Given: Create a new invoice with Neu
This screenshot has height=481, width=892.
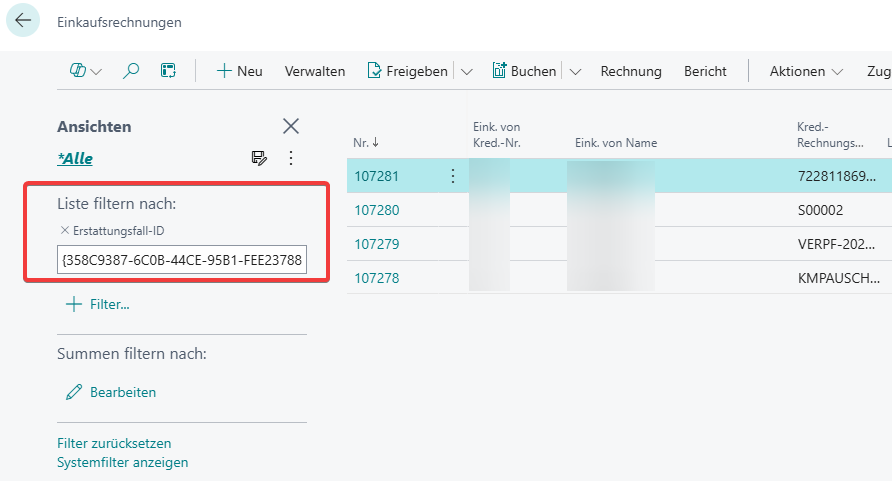Looking at the screenshot, I should tap(239, 71).
